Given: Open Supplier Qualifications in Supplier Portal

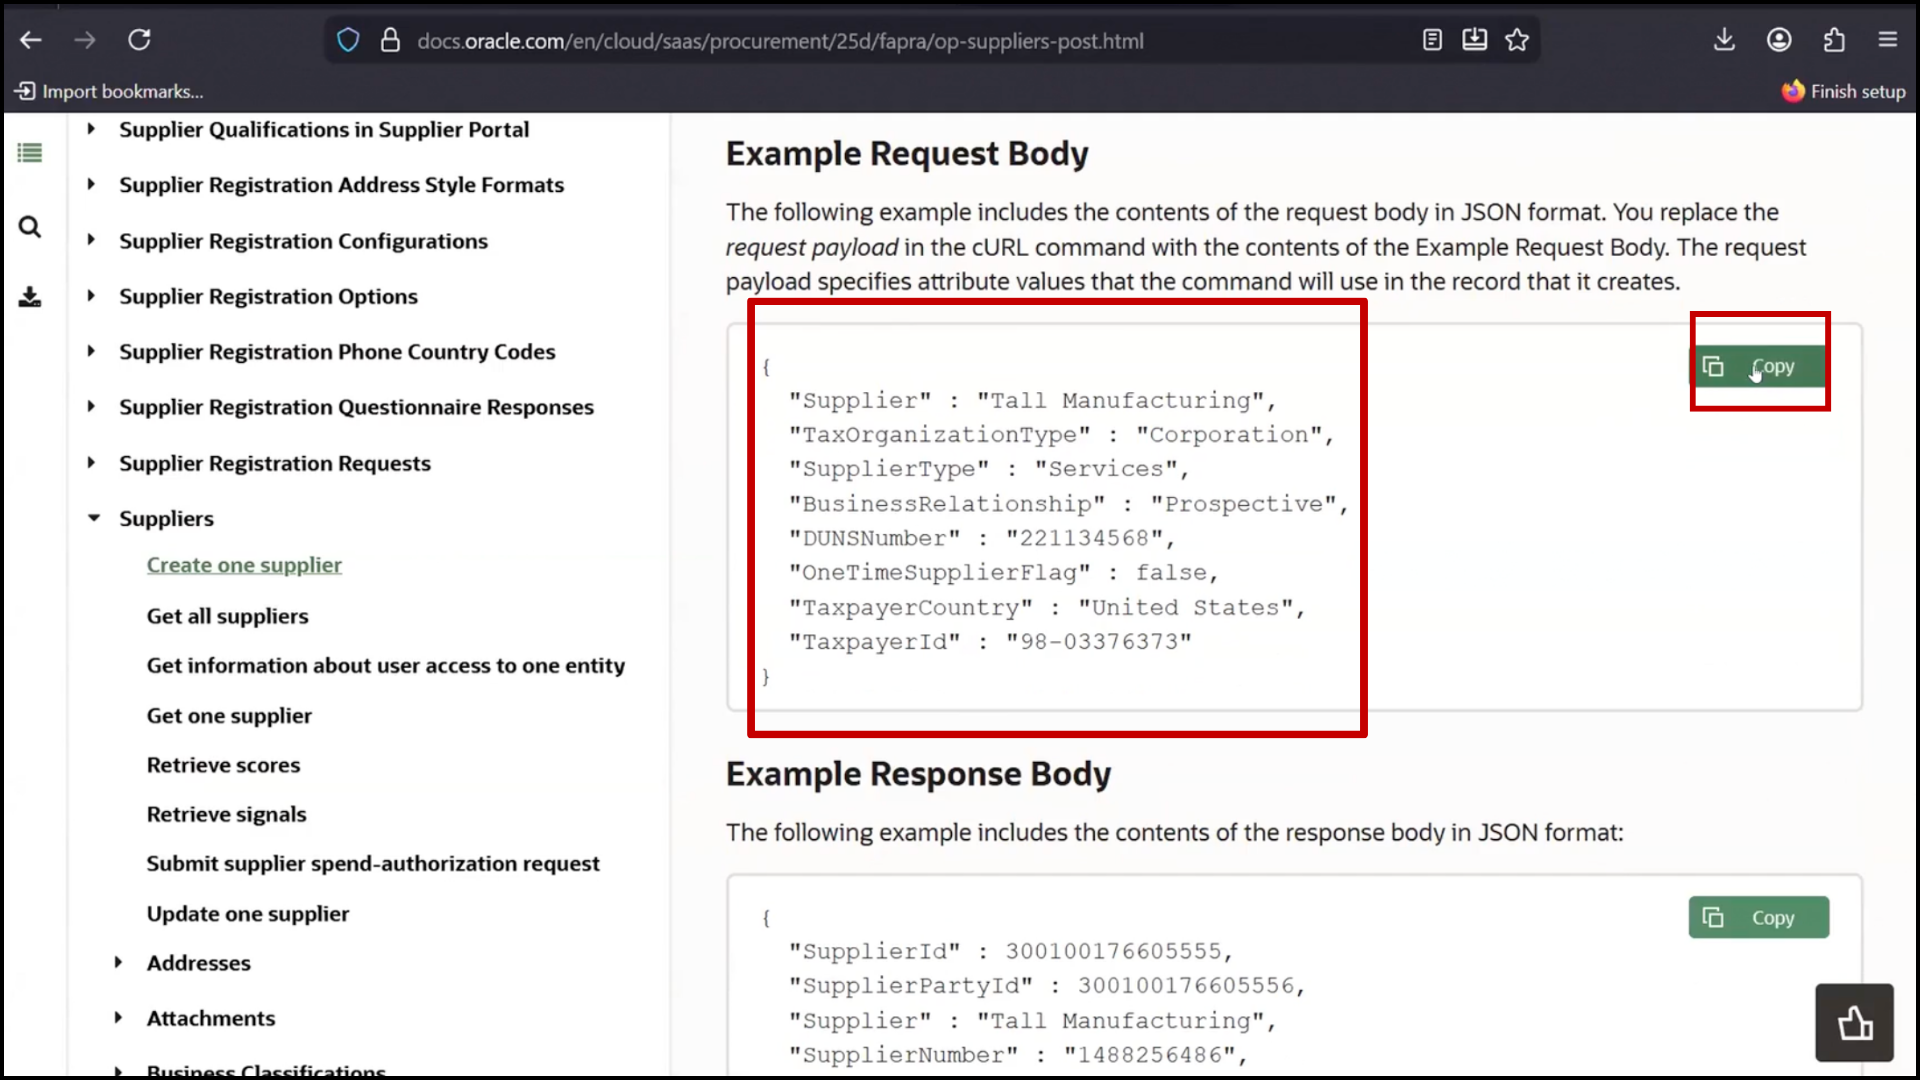Looking at the screenshot, I should [x=324, y=130].
